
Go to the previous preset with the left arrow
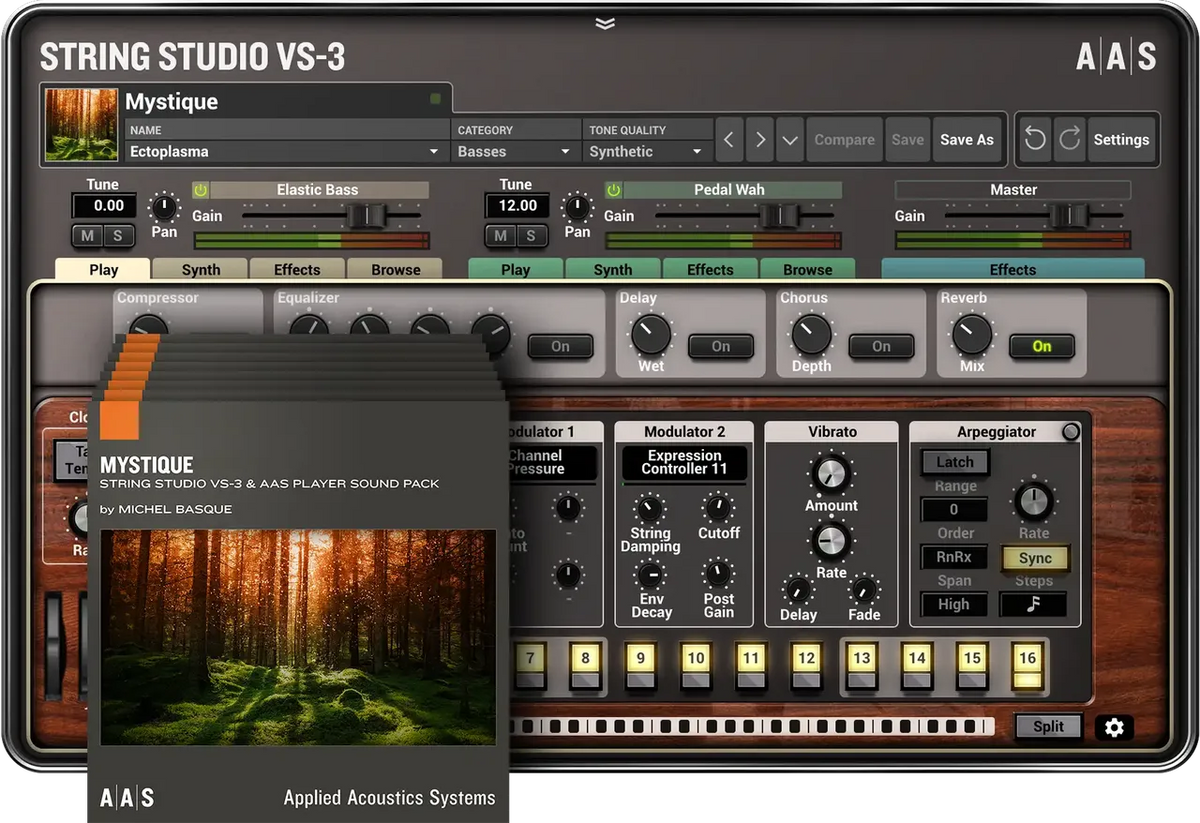tap(728, 140)
